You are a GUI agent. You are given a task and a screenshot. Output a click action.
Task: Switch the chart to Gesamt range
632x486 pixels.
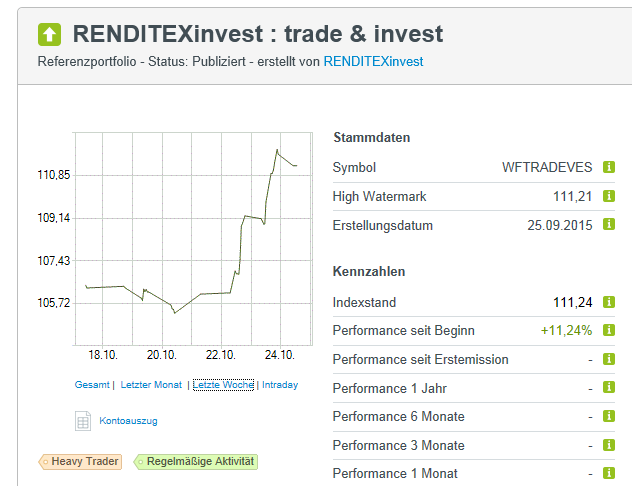[92, 385]
